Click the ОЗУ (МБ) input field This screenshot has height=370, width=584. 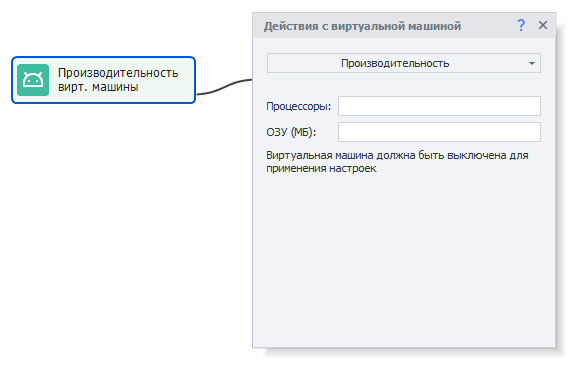pos(439,132)
